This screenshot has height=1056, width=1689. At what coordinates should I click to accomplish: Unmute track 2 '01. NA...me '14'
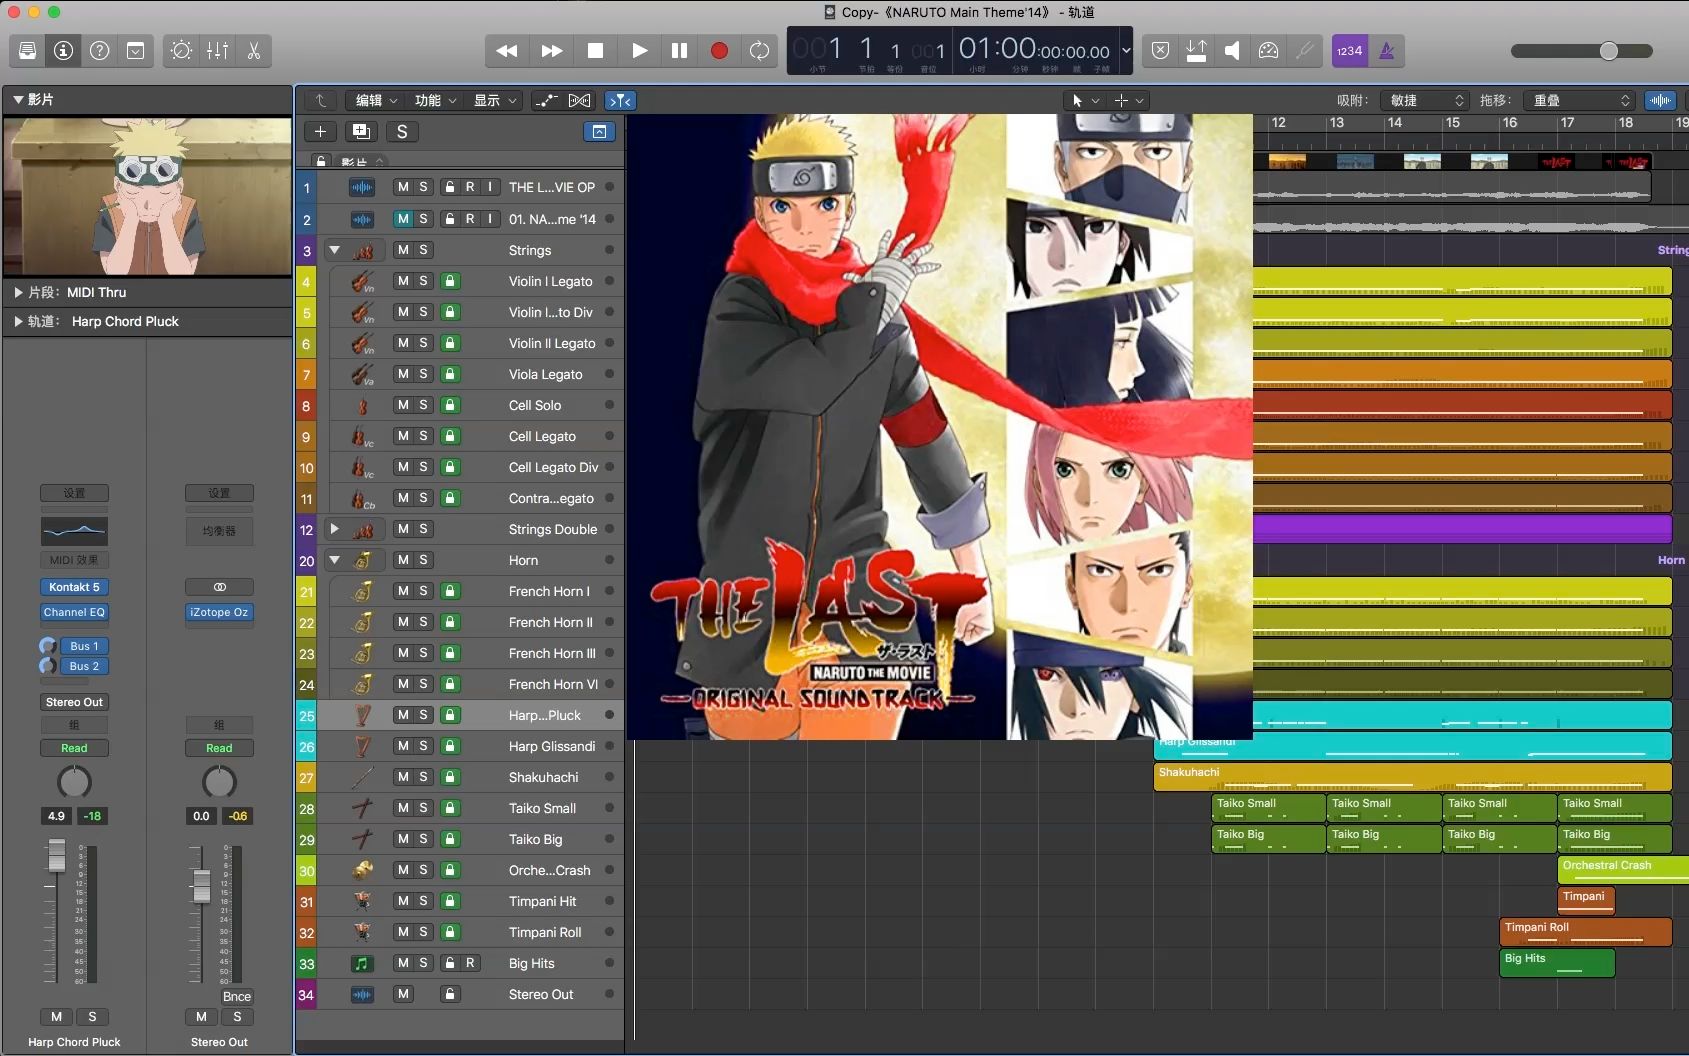403,219
